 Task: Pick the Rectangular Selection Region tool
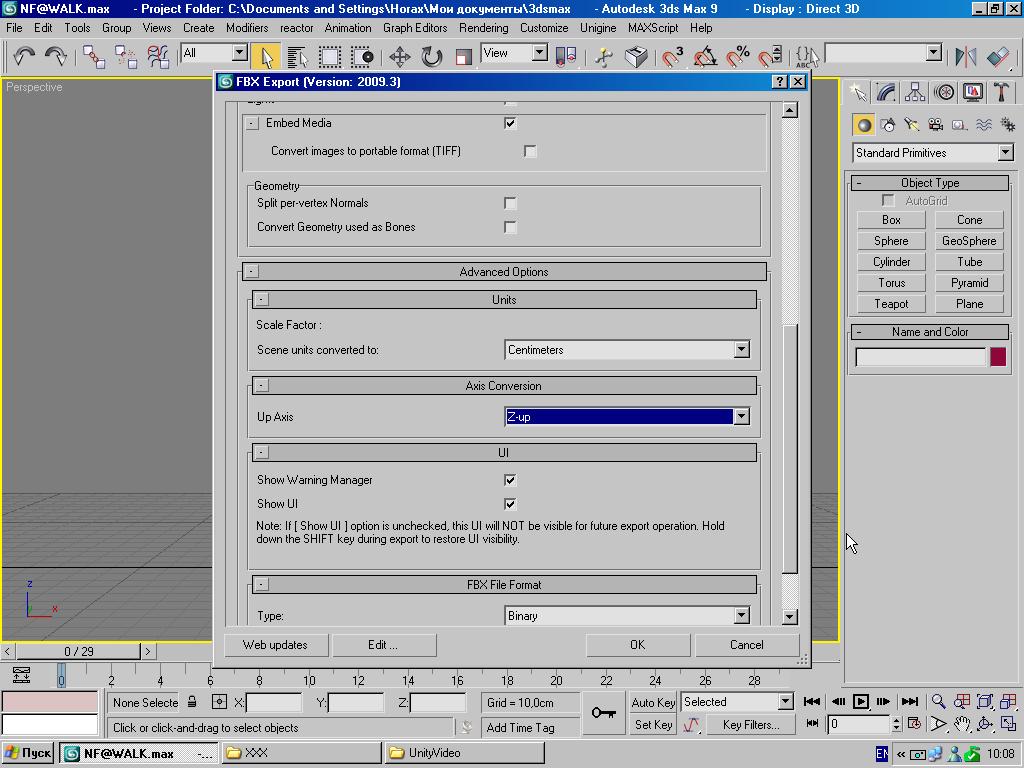coord(330,57)
